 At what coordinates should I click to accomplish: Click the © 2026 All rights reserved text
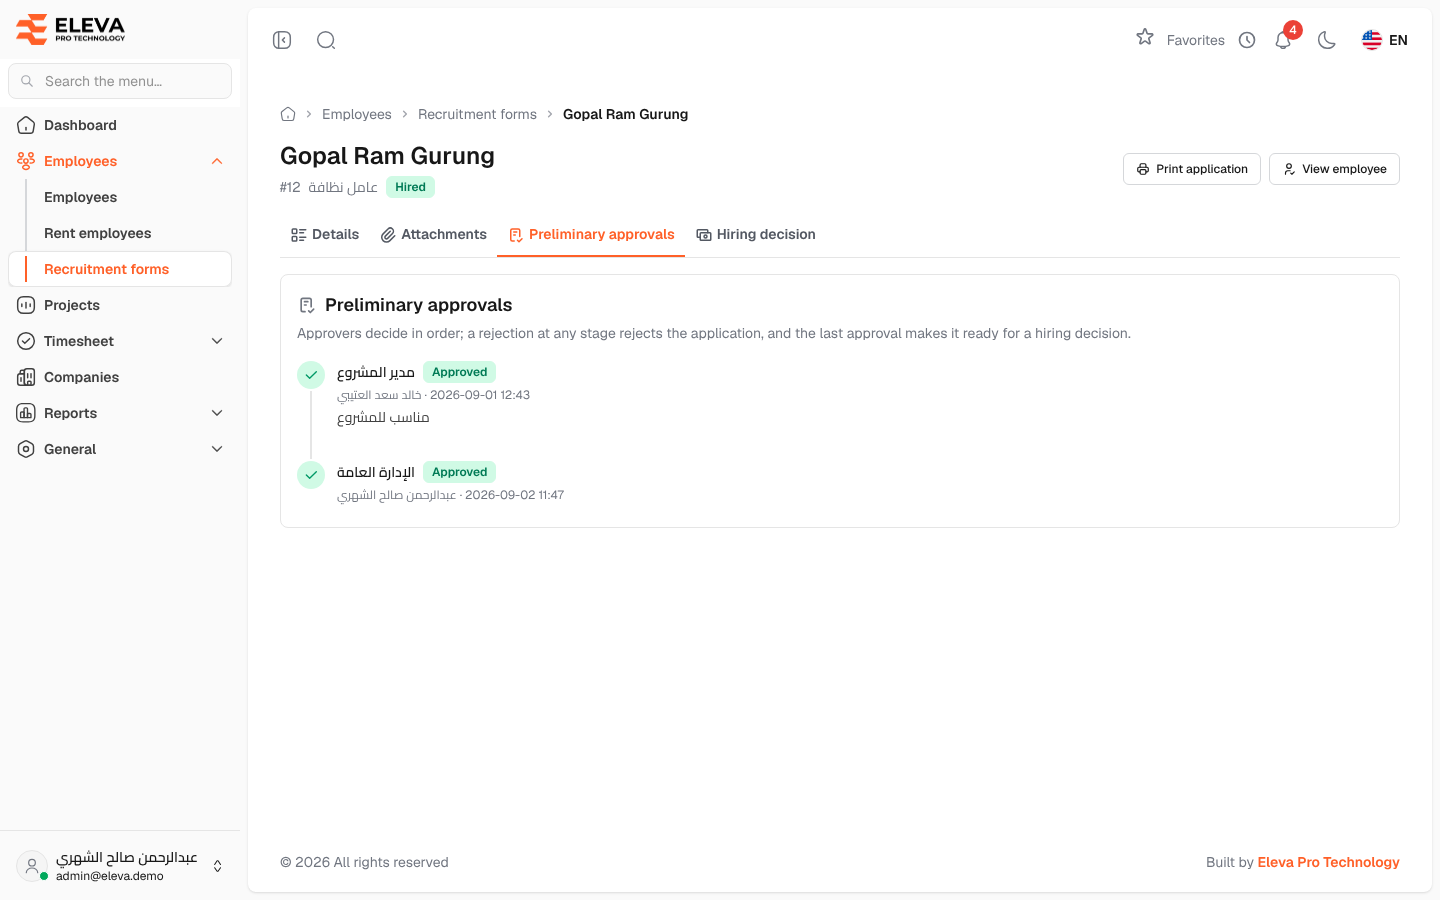364,862
